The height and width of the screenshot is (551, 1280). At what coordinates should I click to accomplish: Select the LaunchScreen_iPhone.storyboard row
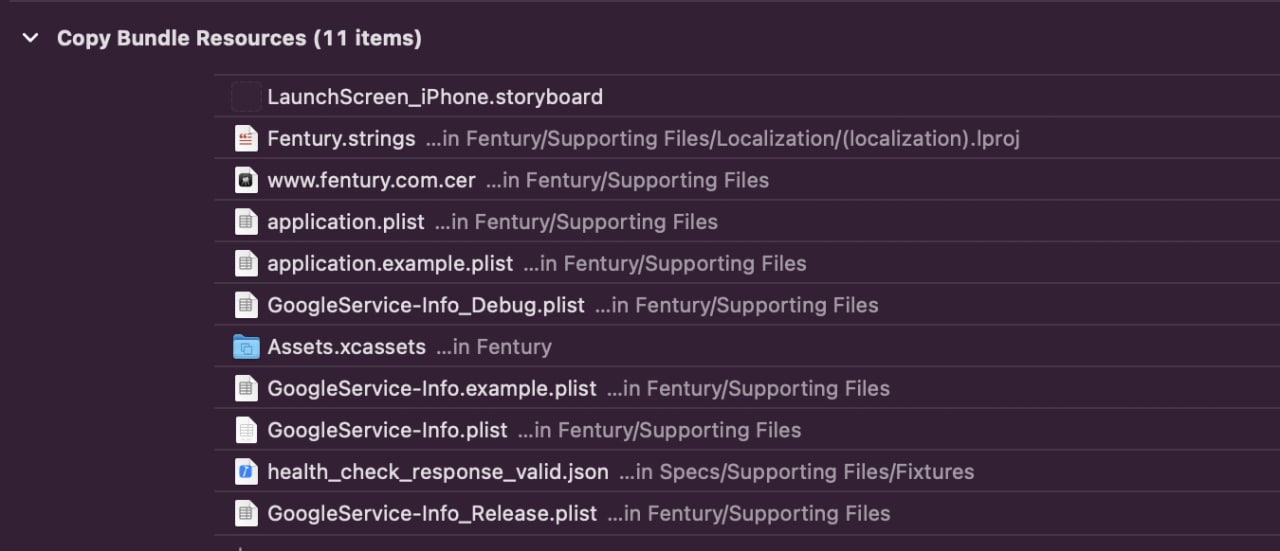pyautogui.click(x=747, y=97)
